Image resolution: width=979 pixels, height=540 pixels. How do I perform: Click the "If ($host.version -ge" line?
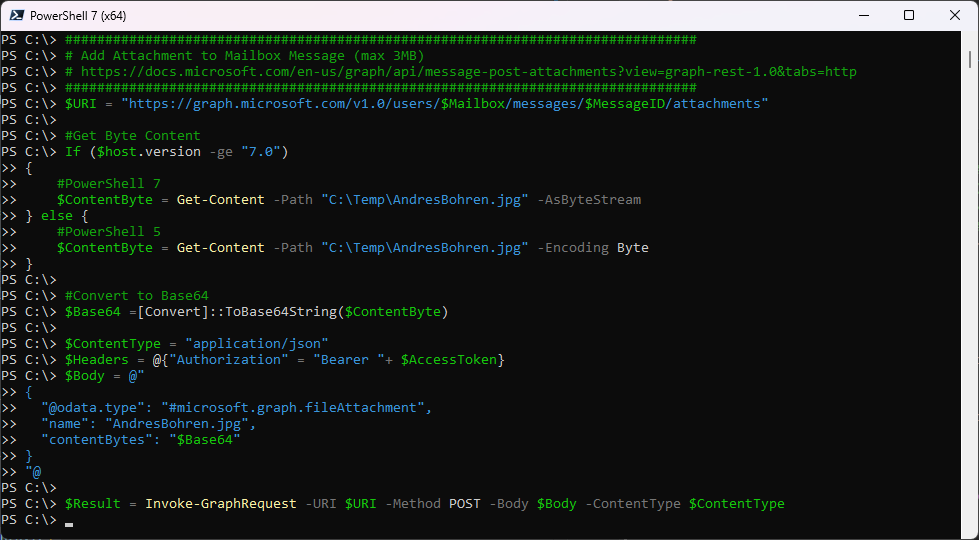coord(177,152)
